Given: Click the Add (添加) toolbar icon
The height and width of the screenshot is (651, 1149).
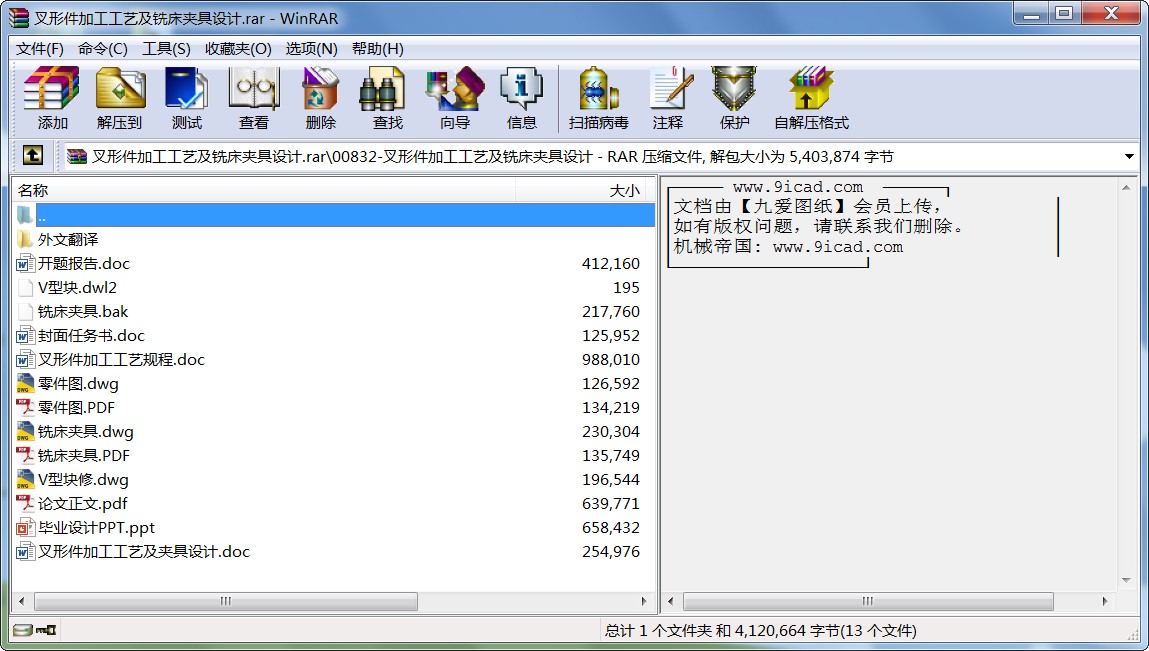Looking at the screenshot, I should (x=51, y=98).
